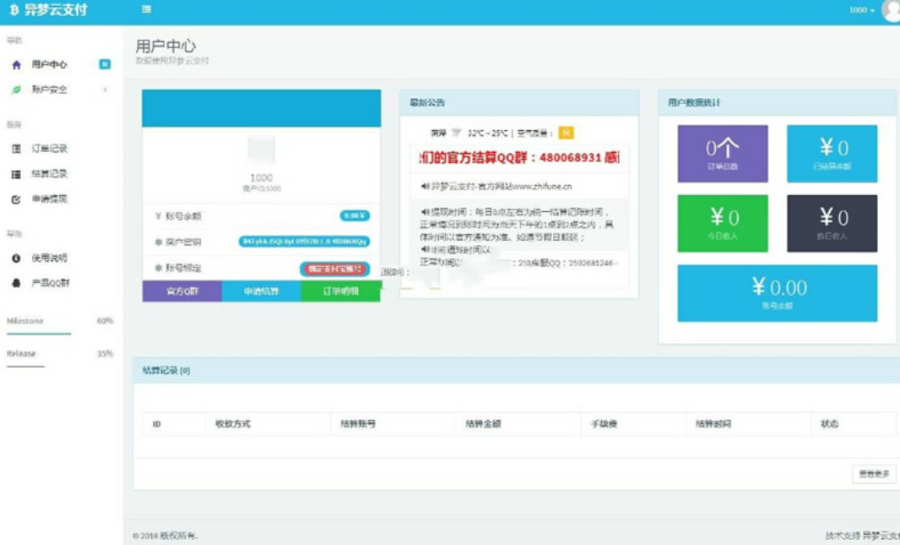Viewport: 900px width, 545px height.
Task: Open the 1000 user dropdown
Action: (862, 10)
